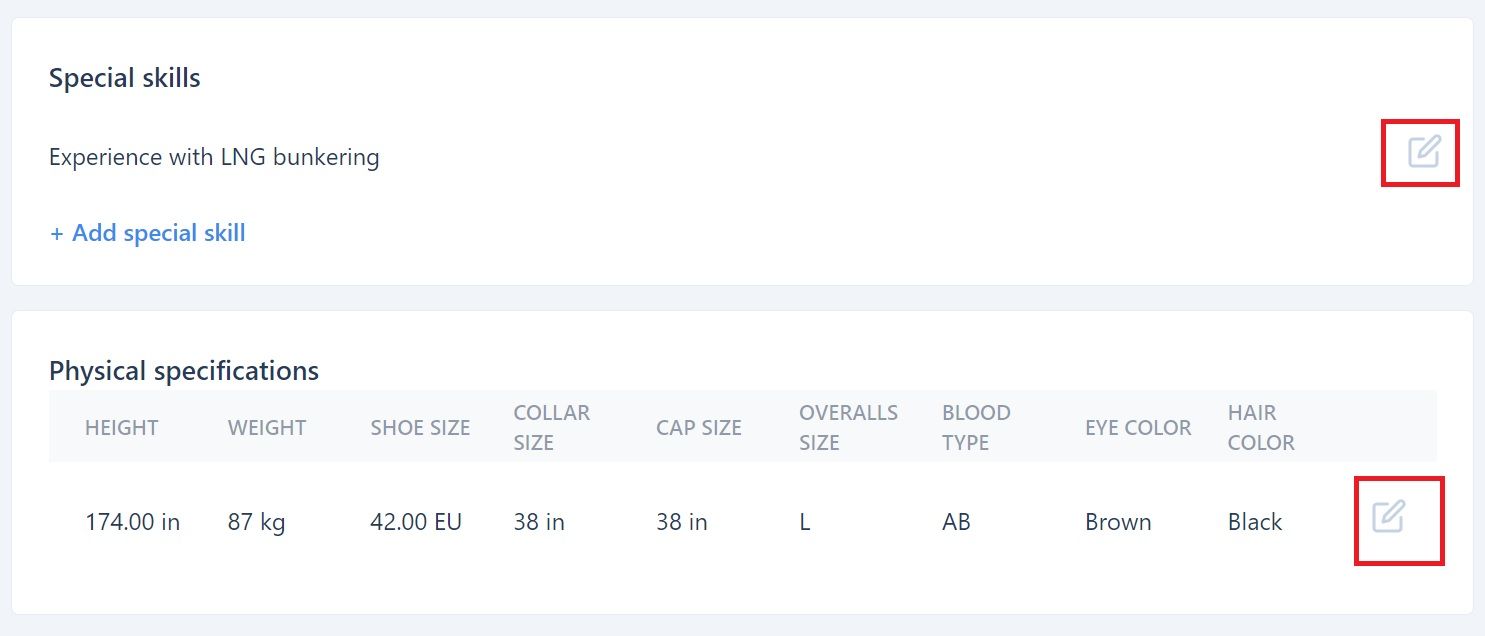
Task: Click the Physical specifications row edit icon
Action: click(x=1388, y=517)
